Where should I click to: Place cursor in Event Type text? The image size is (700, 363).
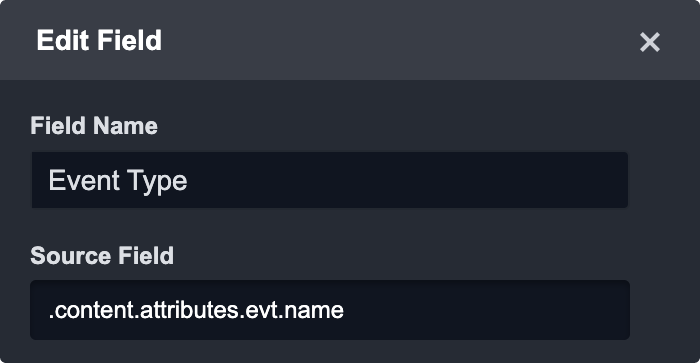(118, 181)
